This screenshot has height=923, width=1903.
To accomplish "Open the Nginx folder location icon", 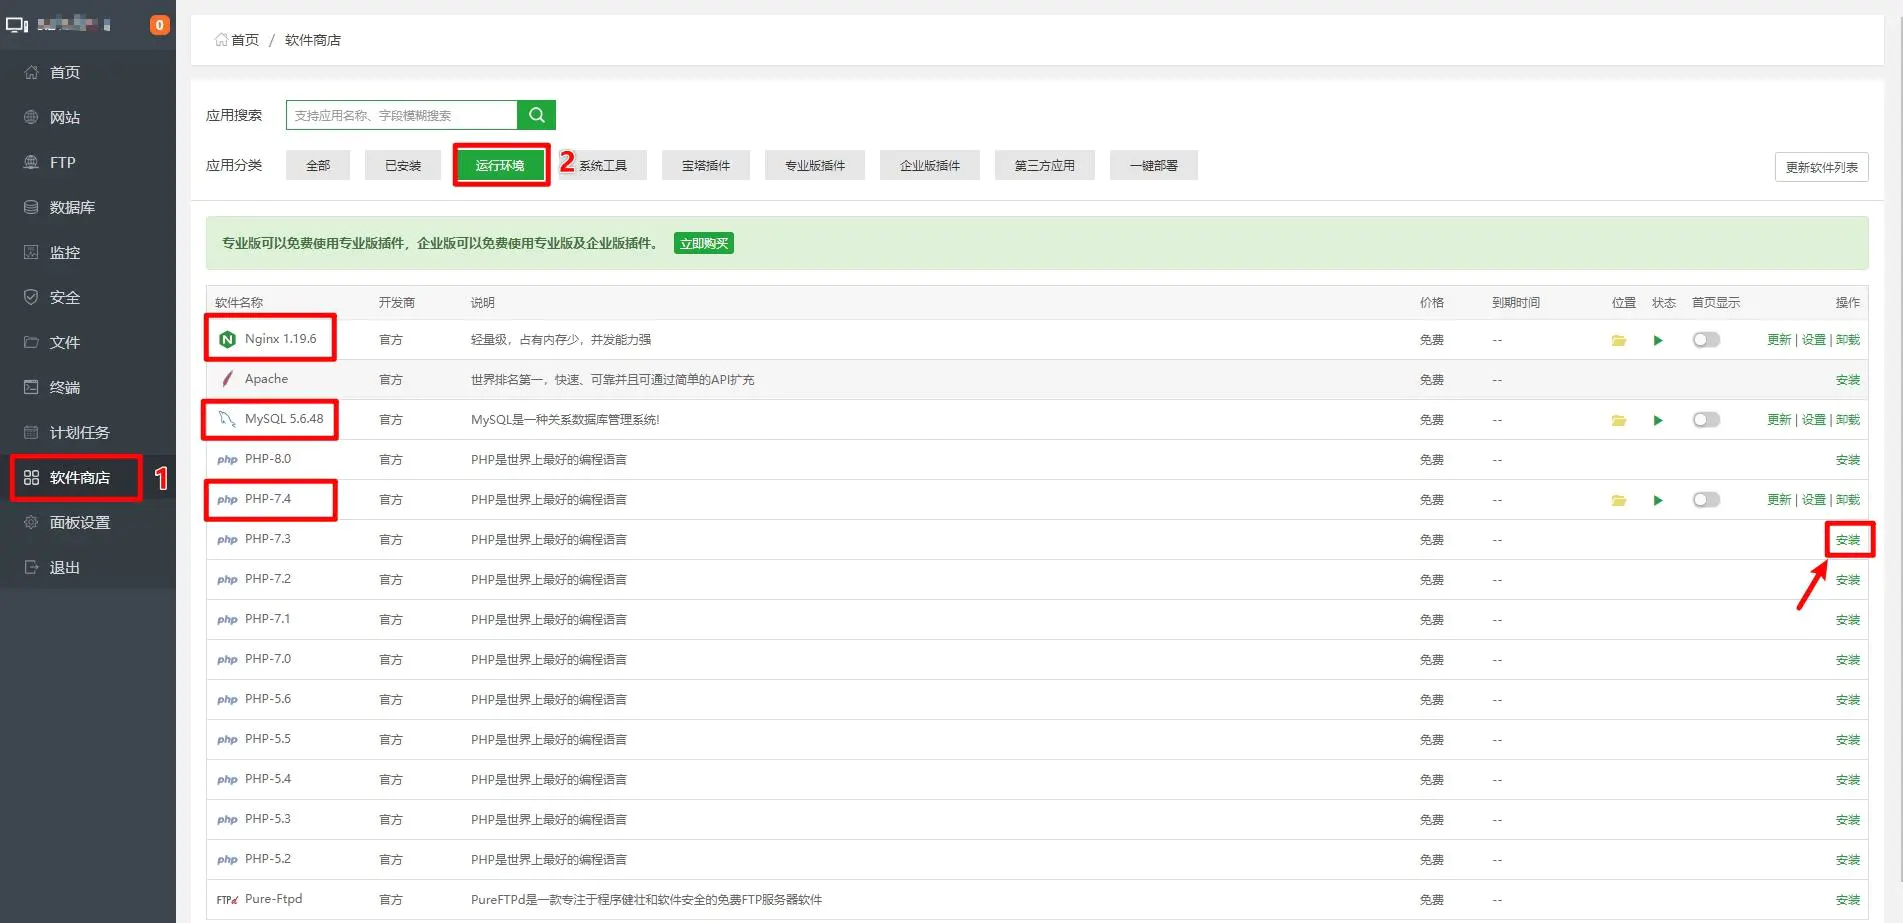I will coord(1618,341).
